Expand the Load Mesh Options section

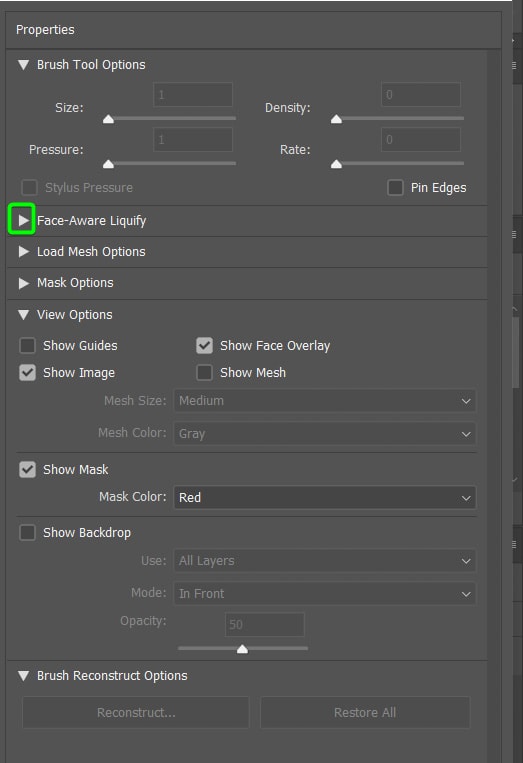23,252
